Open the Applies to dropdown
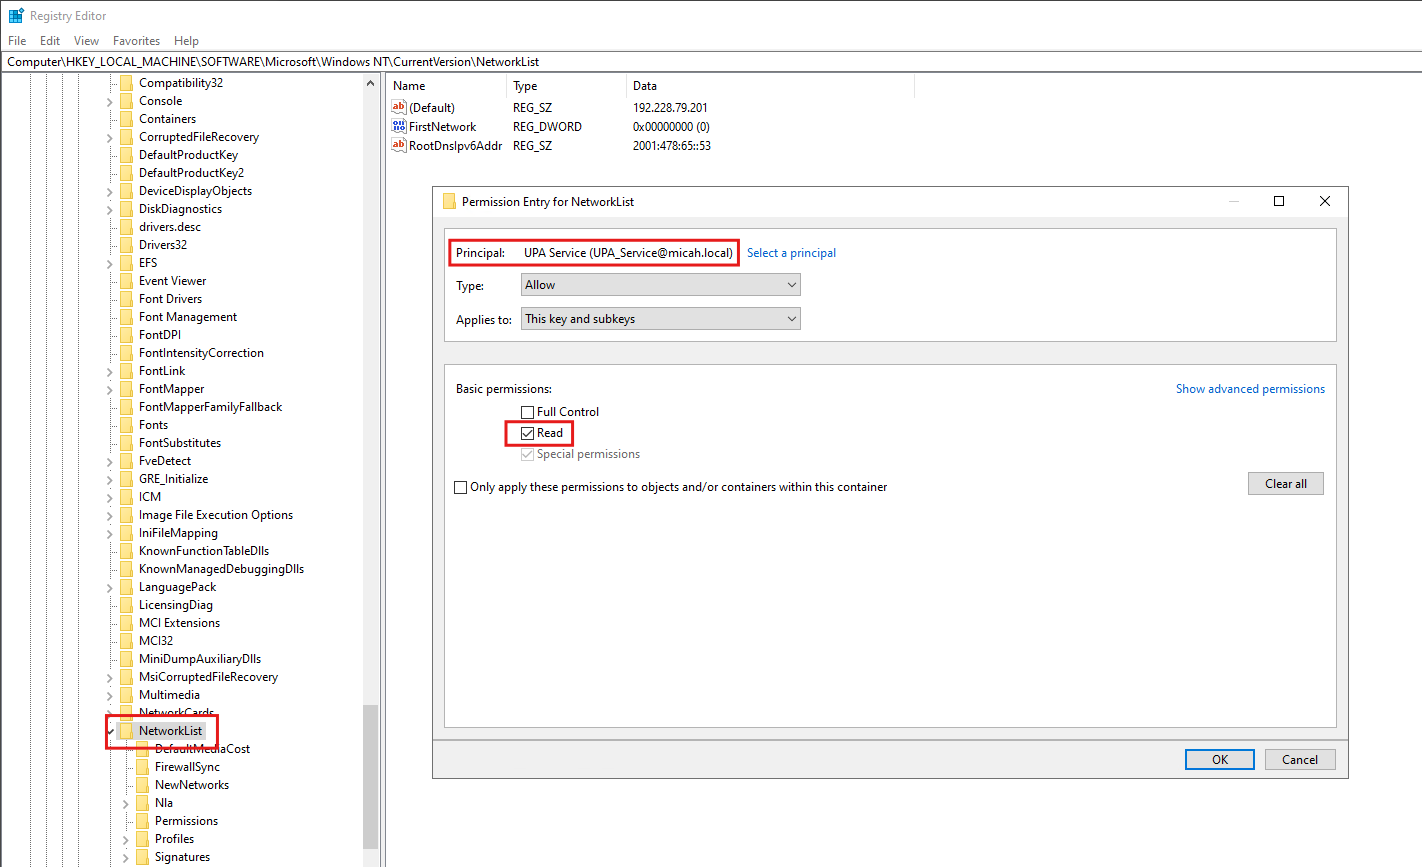This screenshot has height=867, width=1422. point(660,319)
